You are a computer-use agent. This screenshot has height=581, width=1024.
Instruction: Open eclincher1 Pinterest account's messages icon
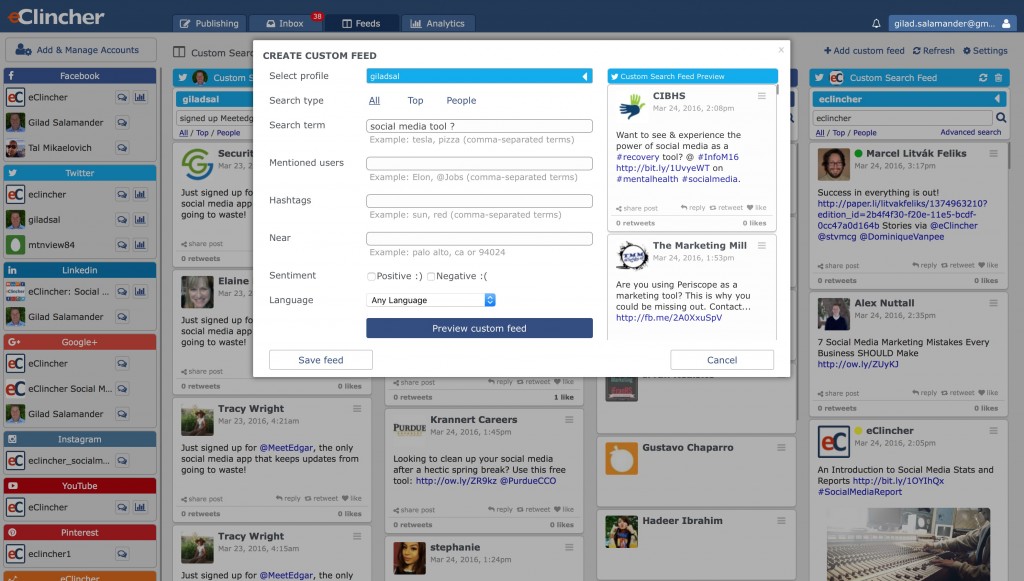(122, 554)
